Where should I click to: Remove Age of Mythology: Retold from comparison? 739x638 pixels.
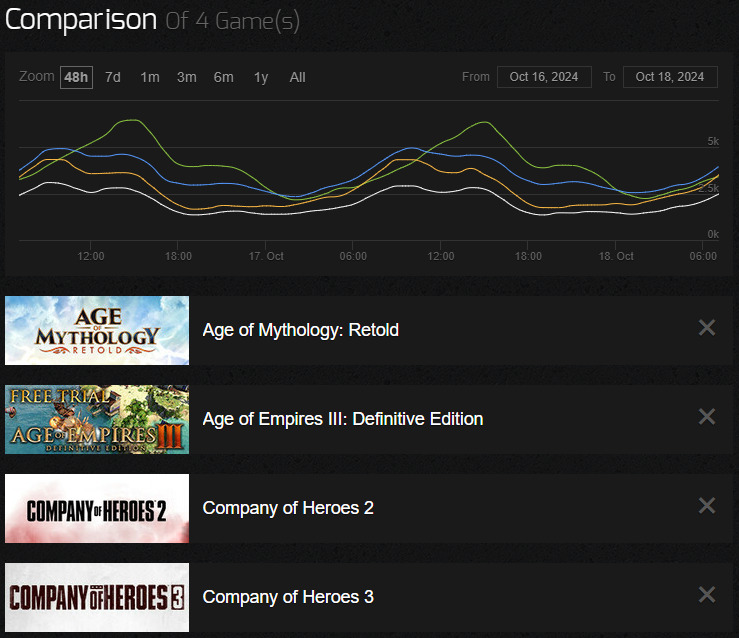coord(707,328)
